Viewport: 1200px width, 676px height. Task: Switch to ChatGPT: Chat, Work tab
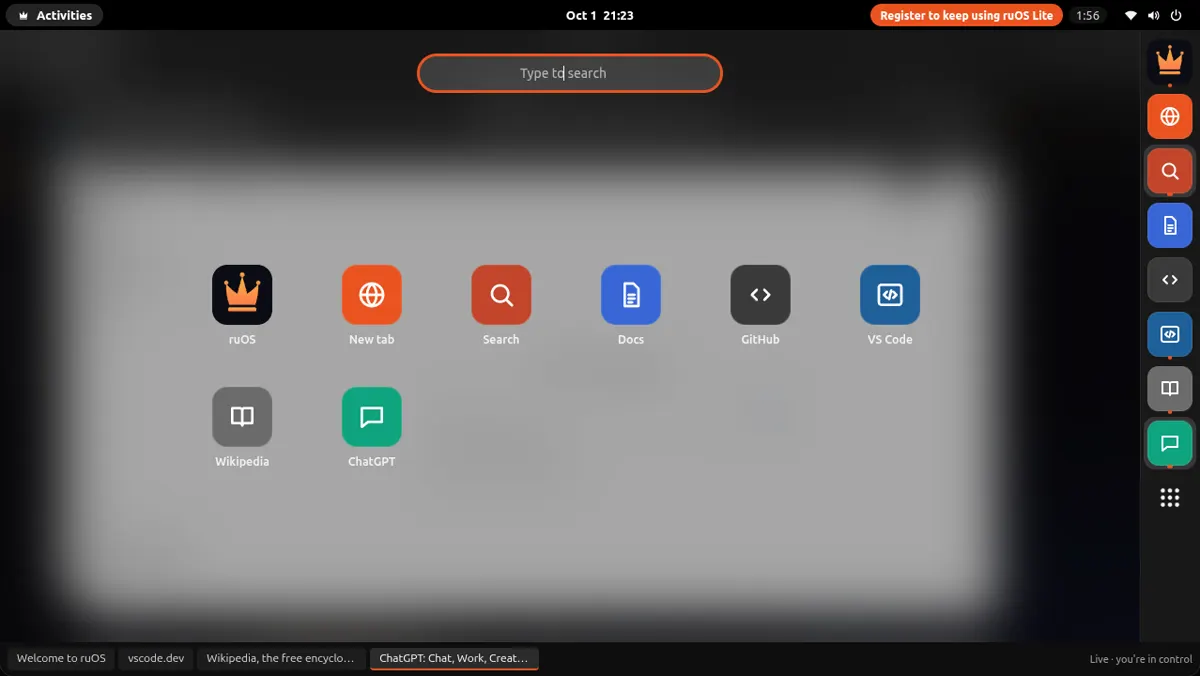click(x=454, y=658)
